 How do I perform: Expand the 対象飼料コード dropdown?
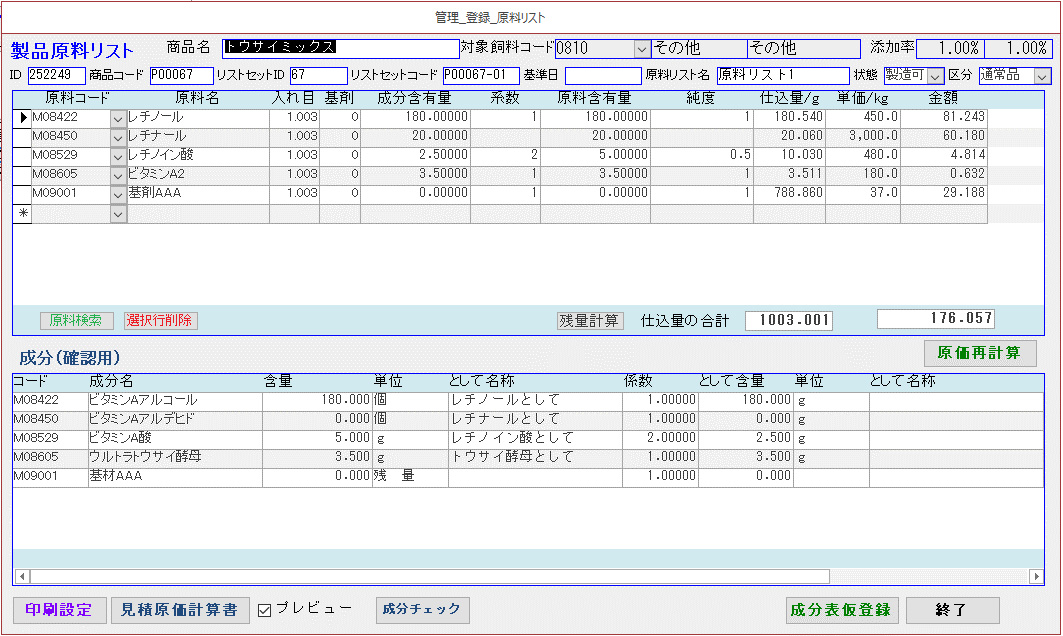coord(641,48)
